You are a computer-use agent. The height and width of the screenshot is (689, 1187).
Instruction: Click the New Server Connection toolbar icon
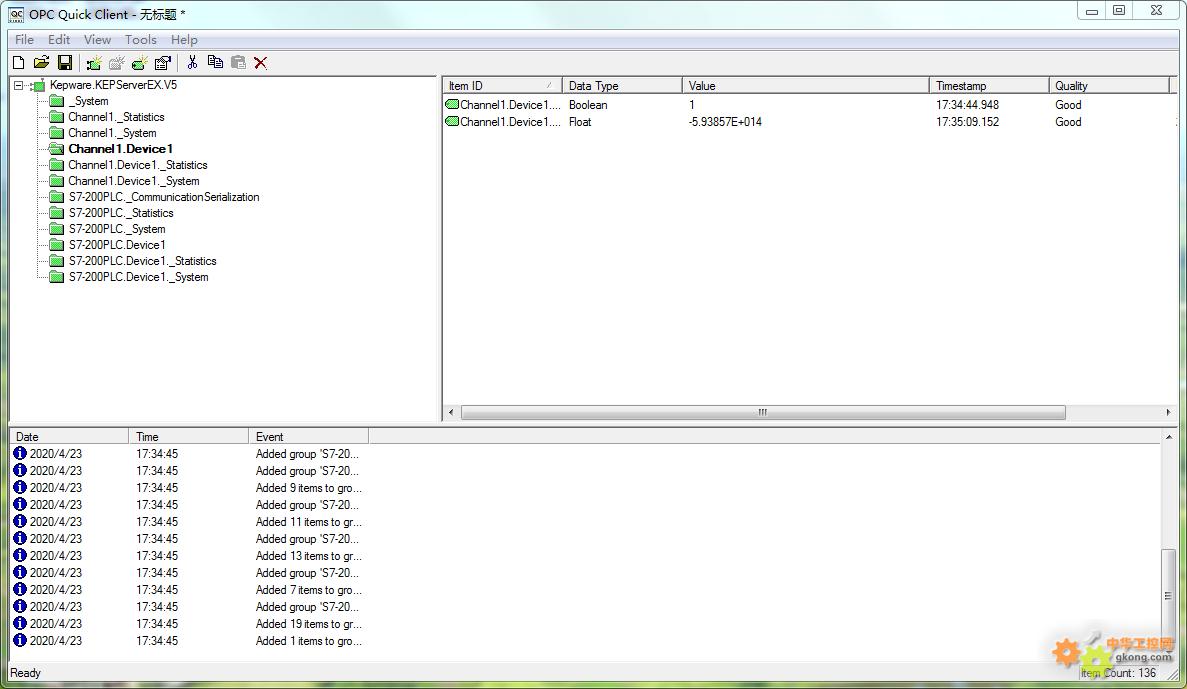click(94, 63)
